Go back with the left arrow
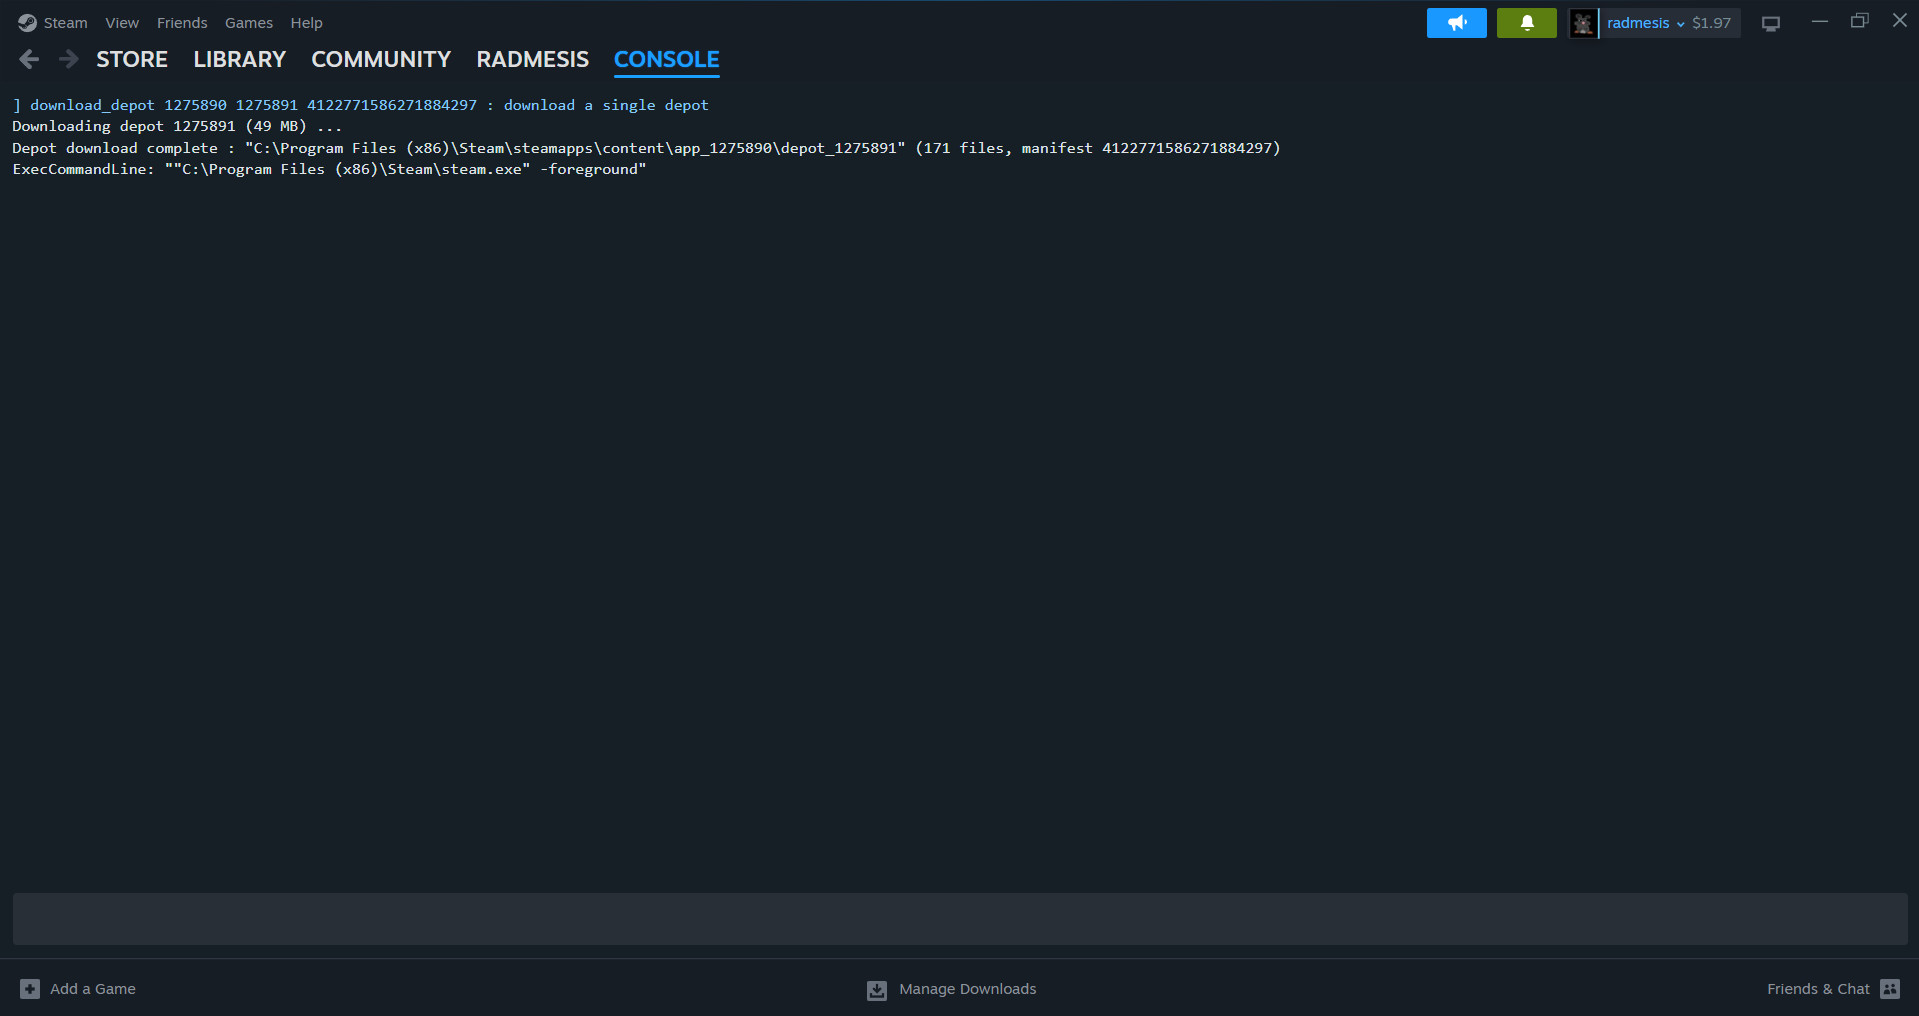1919x1016 pixels. pos(29,60)
